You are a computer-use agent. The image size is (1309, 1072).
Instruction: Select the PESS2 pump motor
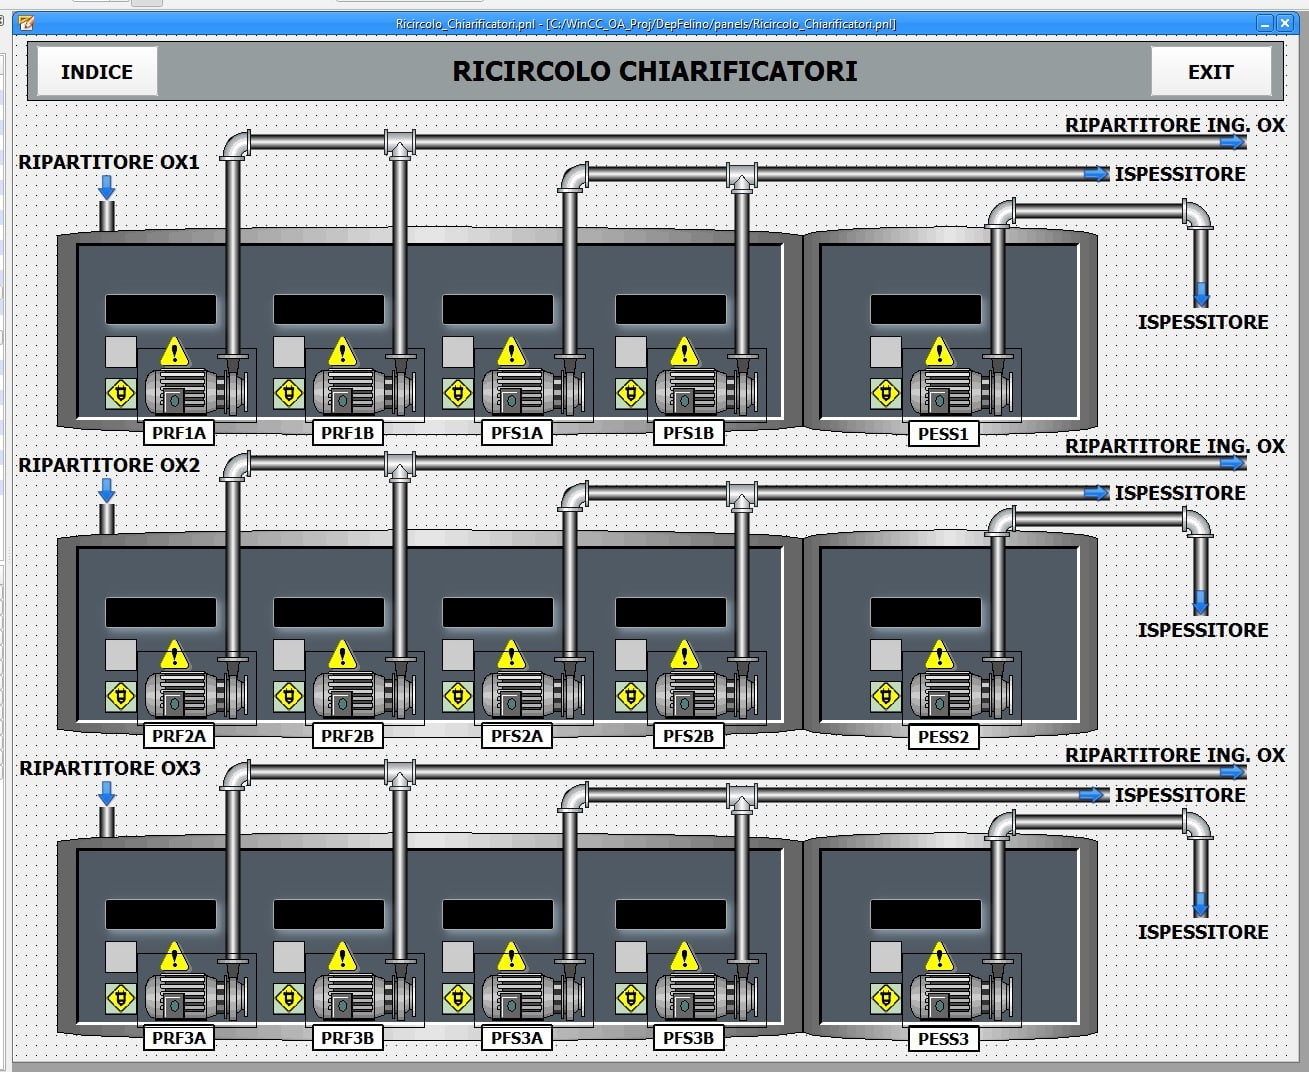[x=961, y=693]
